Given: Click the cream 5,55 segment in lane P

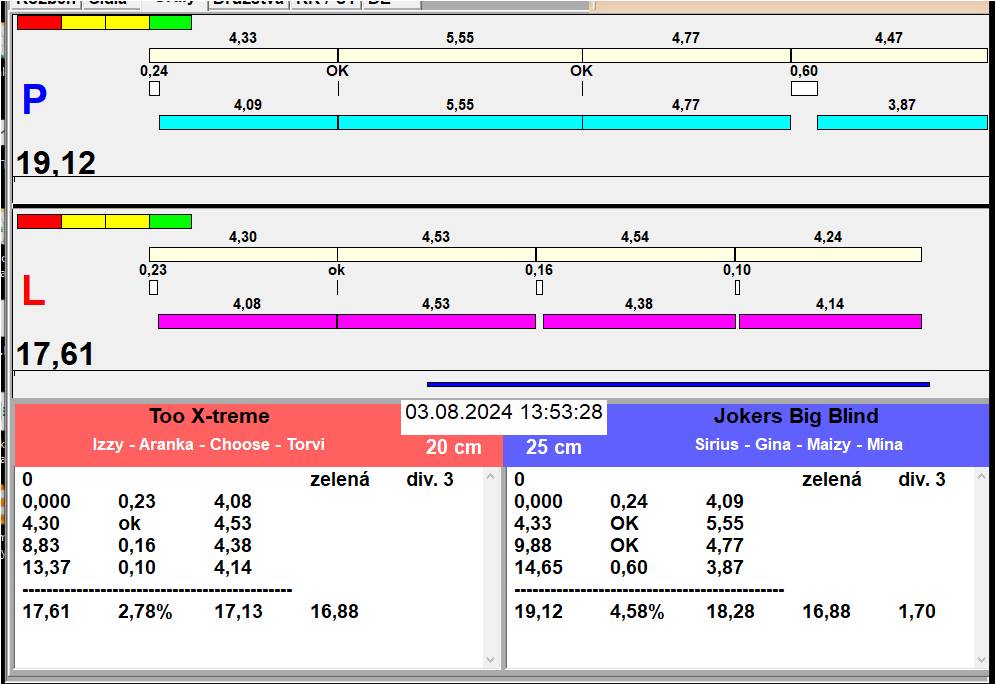Looking at the screenshot, I should (460, 55).
